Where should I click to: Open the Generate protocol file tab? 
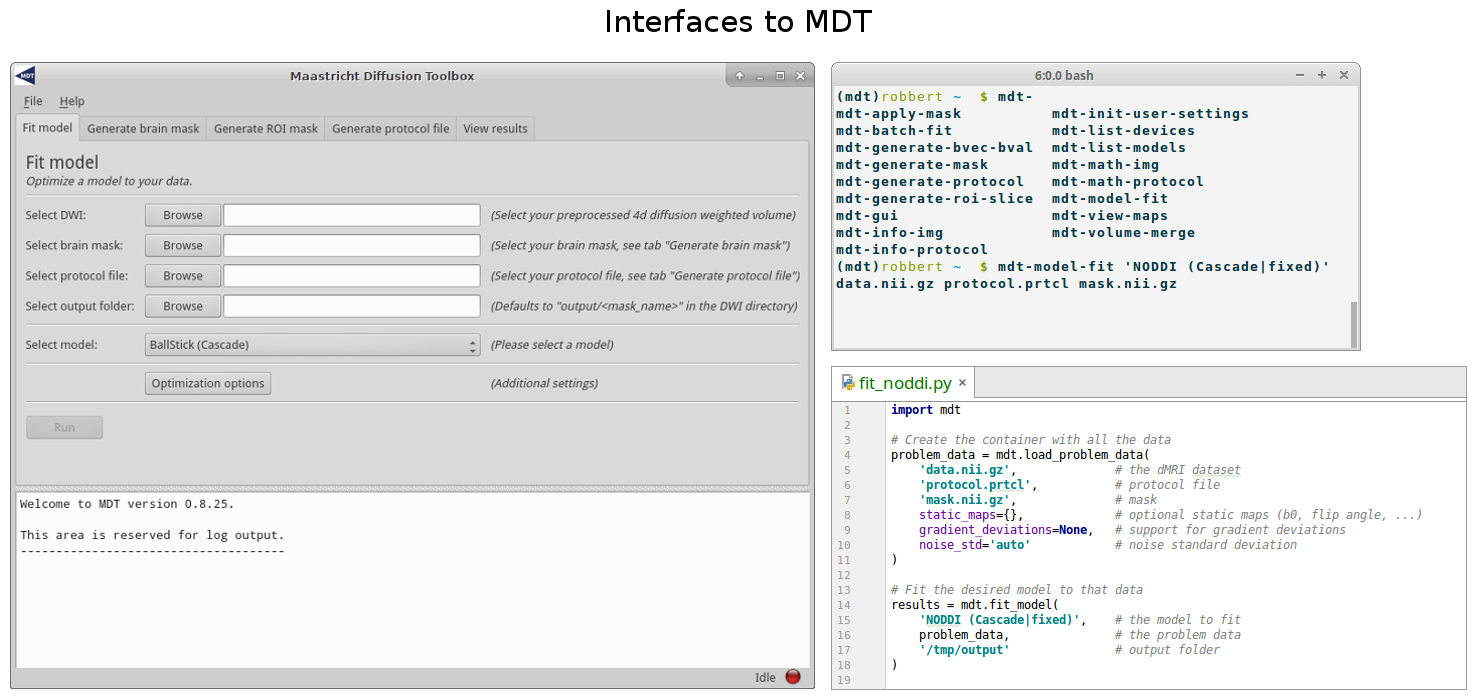(390, 129)
